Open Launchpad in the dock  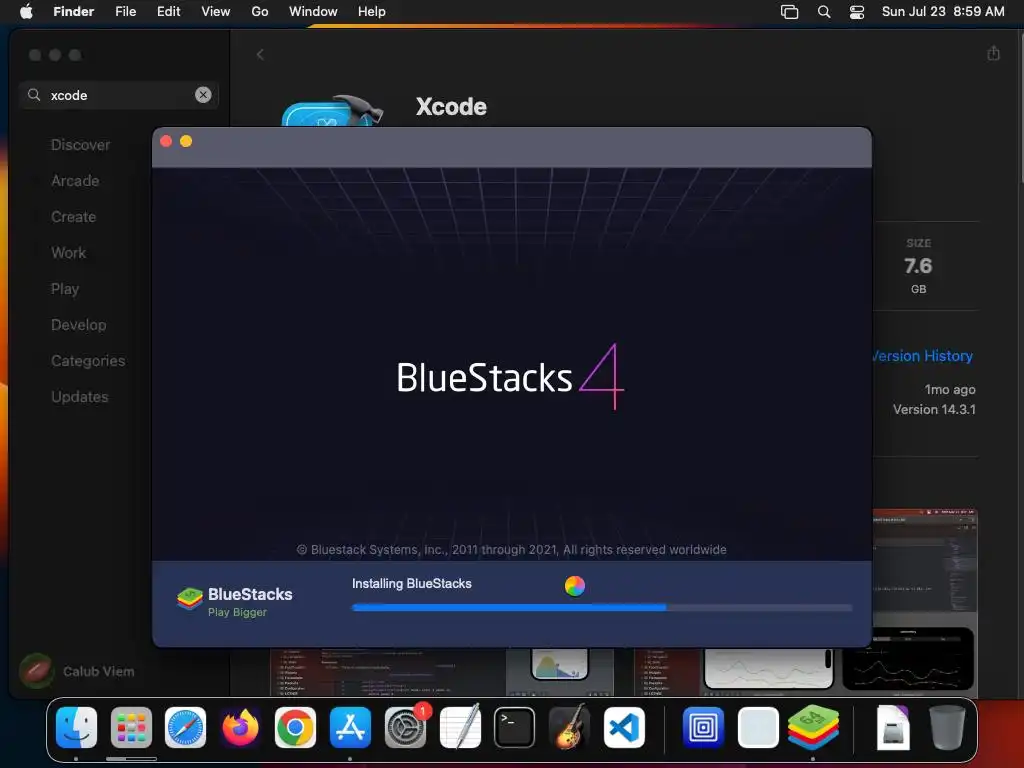(x=131, y=728)
